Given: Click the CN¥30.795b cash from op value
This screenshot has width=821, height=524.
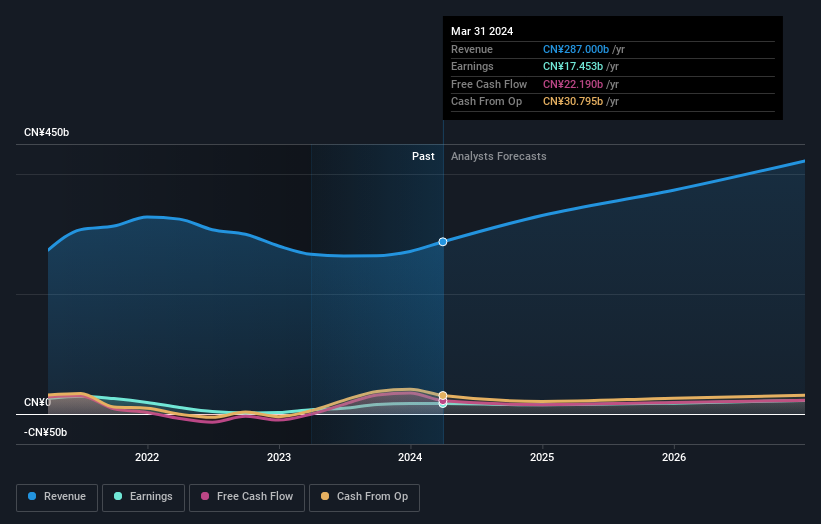Looking at the screenshot, I should 573,102.
